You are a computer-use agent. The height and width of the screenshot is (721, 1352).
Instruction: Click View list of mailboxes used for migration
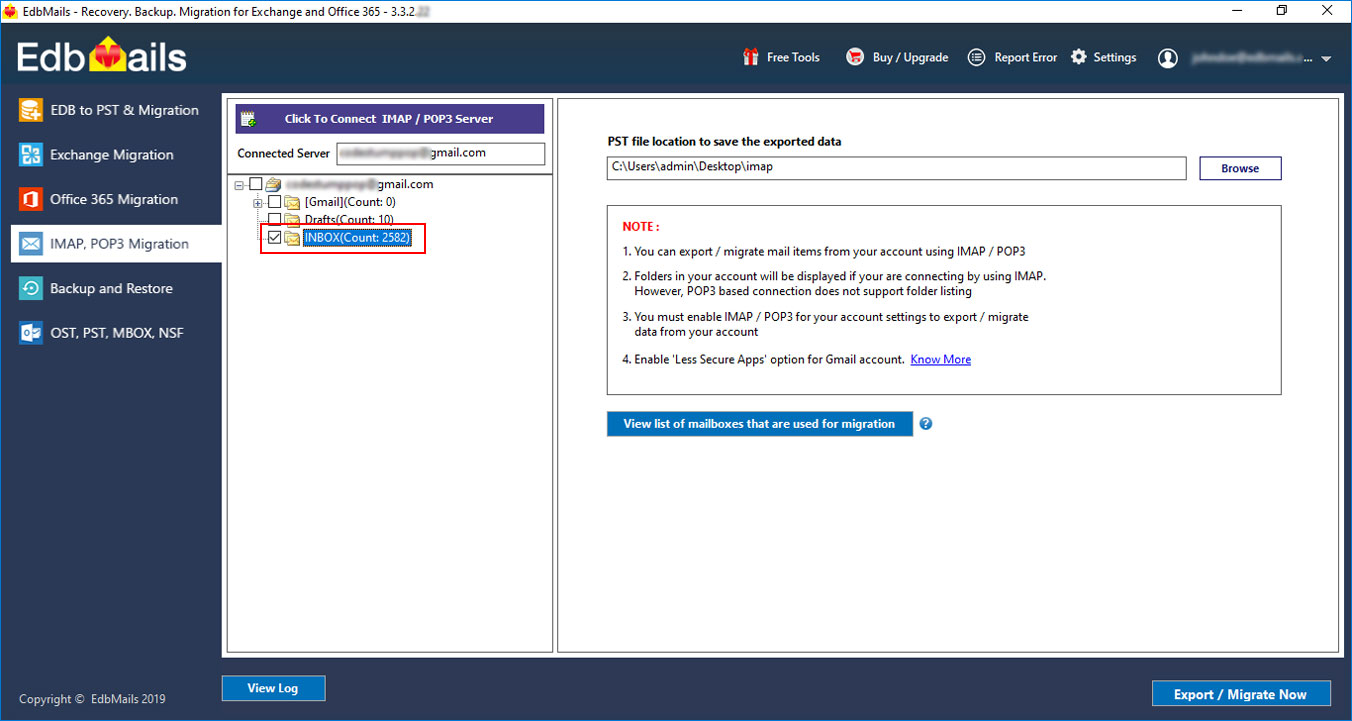pyautogui.click(x=759, y=424)
